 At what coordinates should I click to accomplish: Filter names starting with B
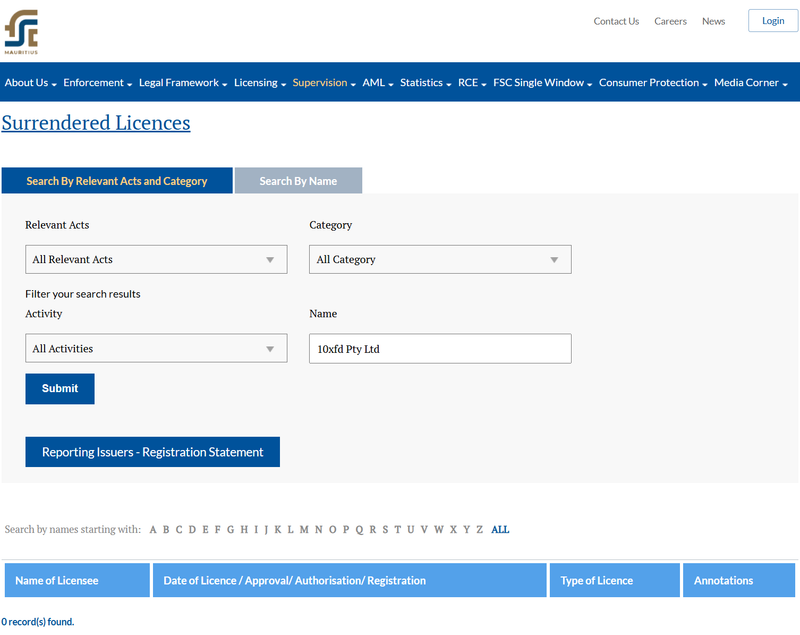[x=166, y=529]
